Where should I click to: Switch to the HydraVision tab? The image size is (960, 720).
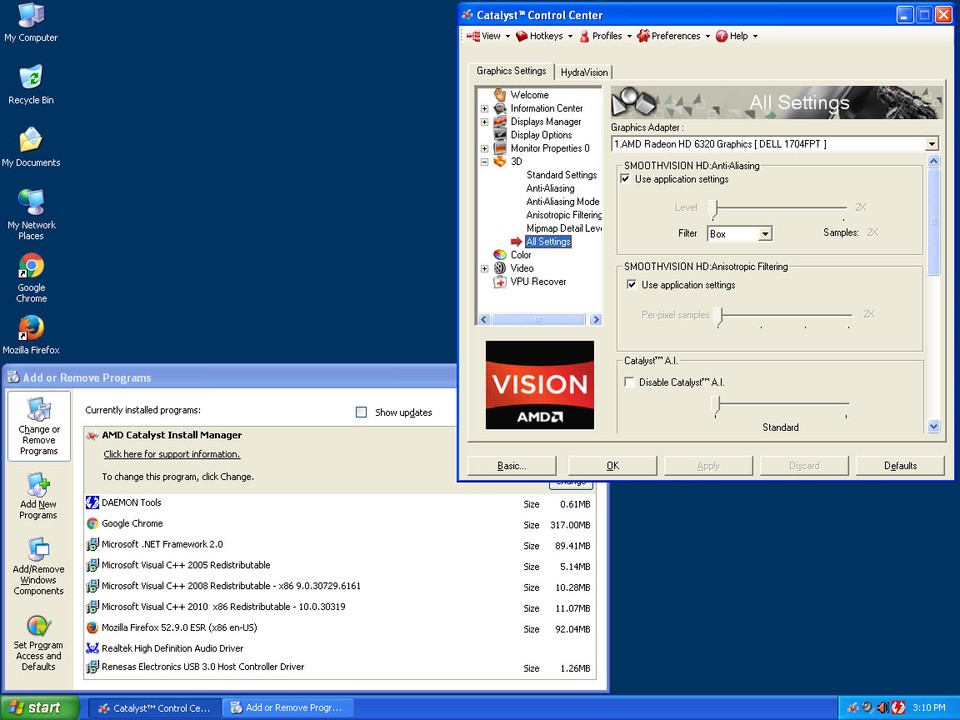[584, 72]
